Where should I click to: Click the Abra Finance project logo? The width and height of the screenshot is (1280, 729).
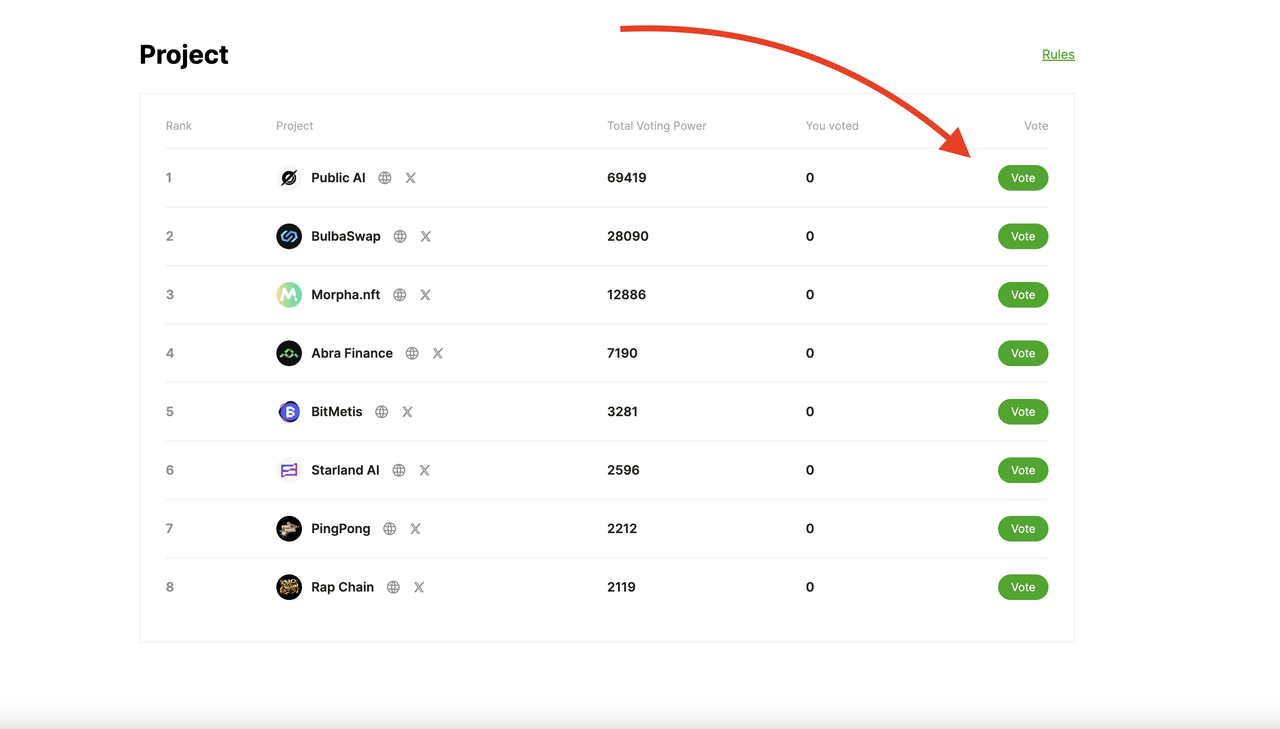(x=289, y=354)
